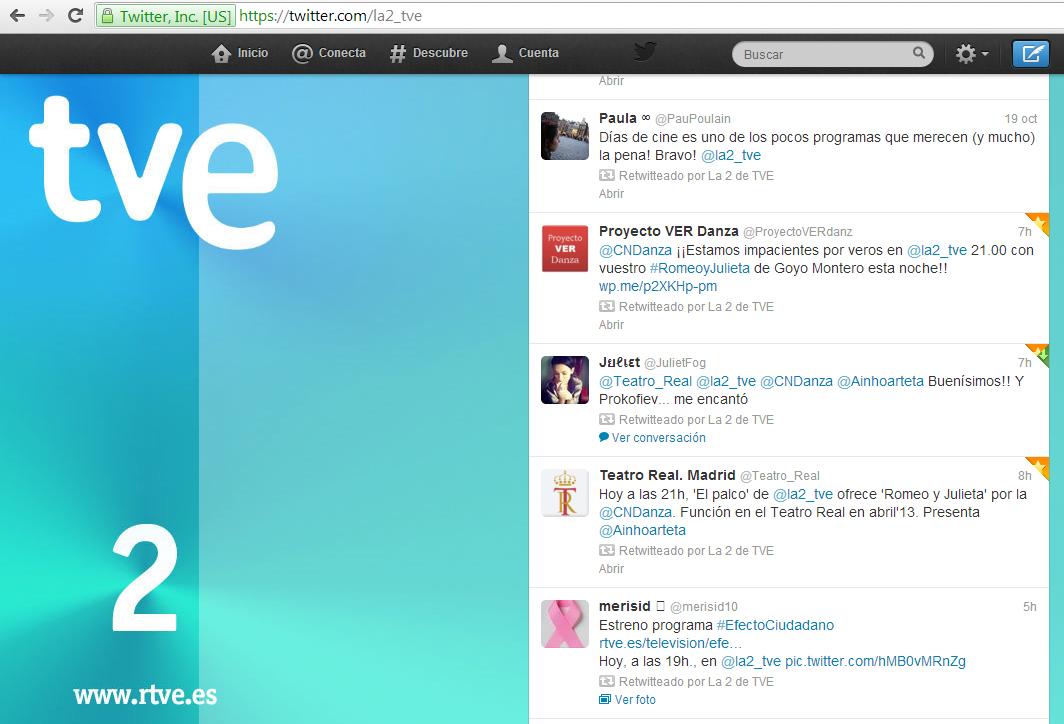Click the browser back arrow

pos(17,15)
